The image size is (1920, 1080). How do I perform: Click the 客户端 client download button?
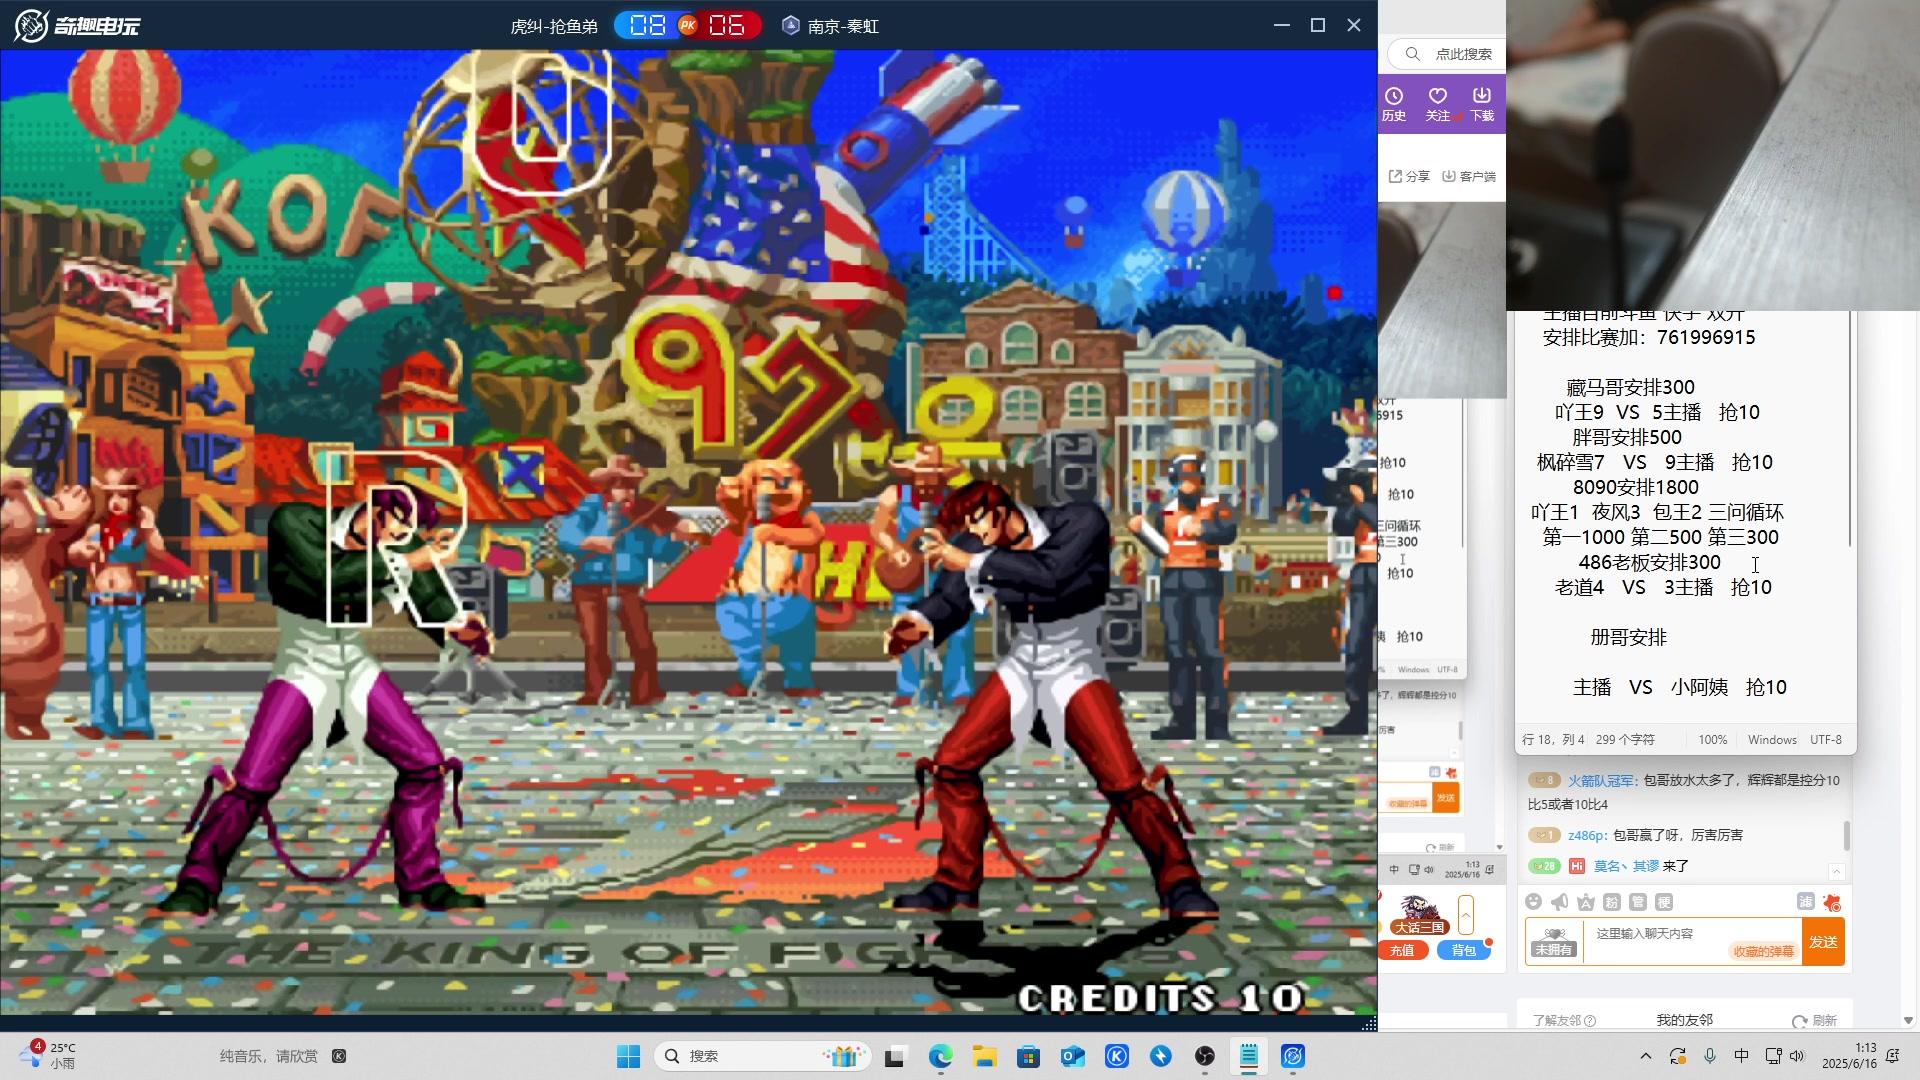pos(1469,176)
